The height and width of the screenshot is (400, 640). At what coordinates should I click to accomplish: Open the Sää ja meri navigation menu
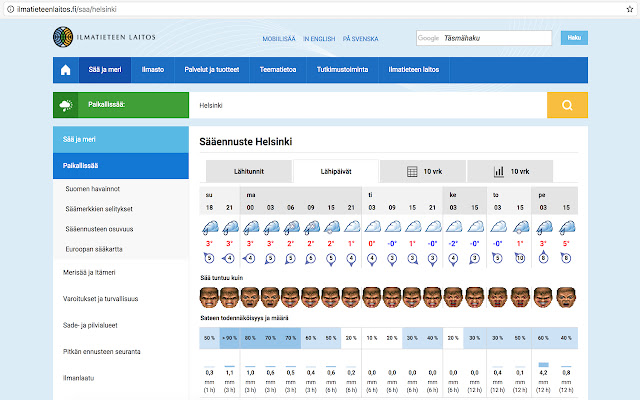[105, 70]
